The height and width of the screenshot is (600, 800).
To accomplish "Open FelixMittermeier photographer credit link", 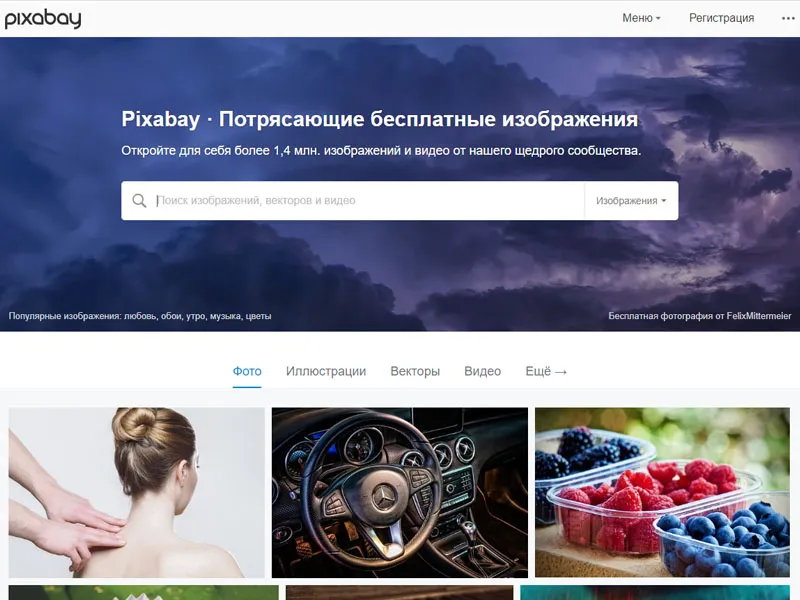I will (759, 316).
